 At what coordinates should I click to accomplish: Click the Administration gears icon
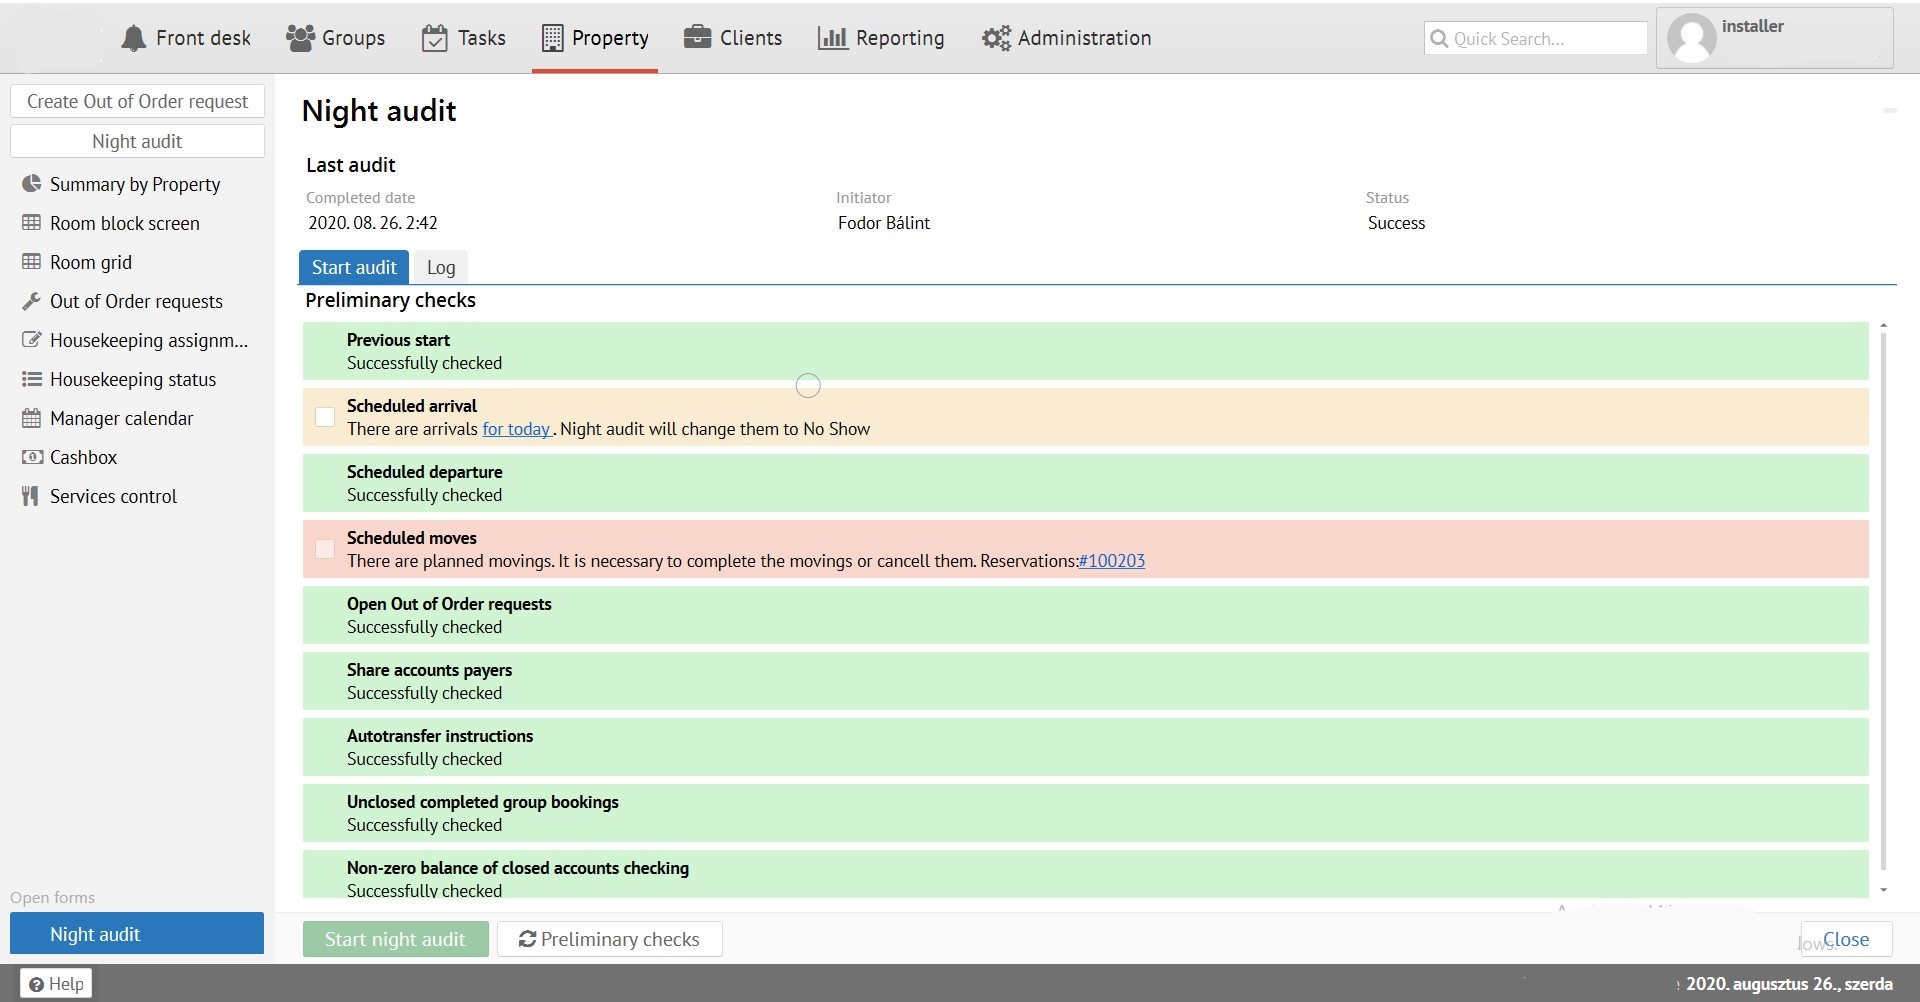tap(996, 38)
